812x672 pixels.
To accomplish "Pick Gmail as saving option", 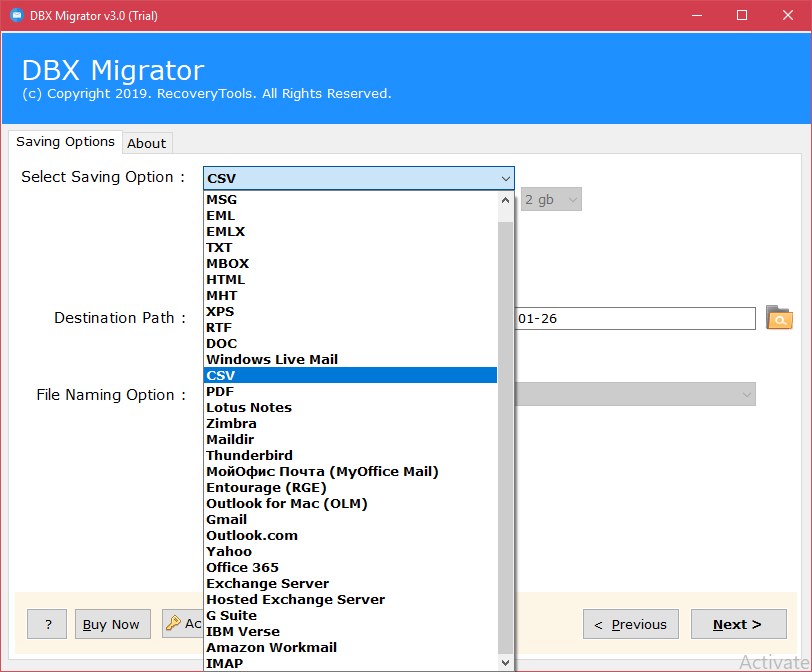I will click(x=351, y=520).
